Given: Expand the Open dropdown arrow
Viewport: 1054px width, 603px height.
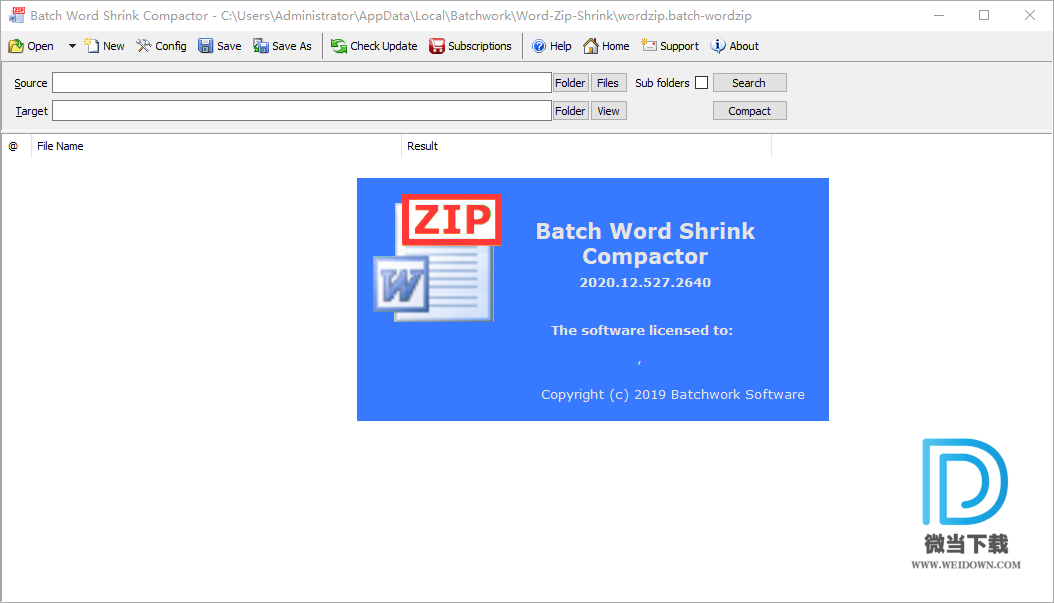Looking at the screenshot, I should point(72,46).
